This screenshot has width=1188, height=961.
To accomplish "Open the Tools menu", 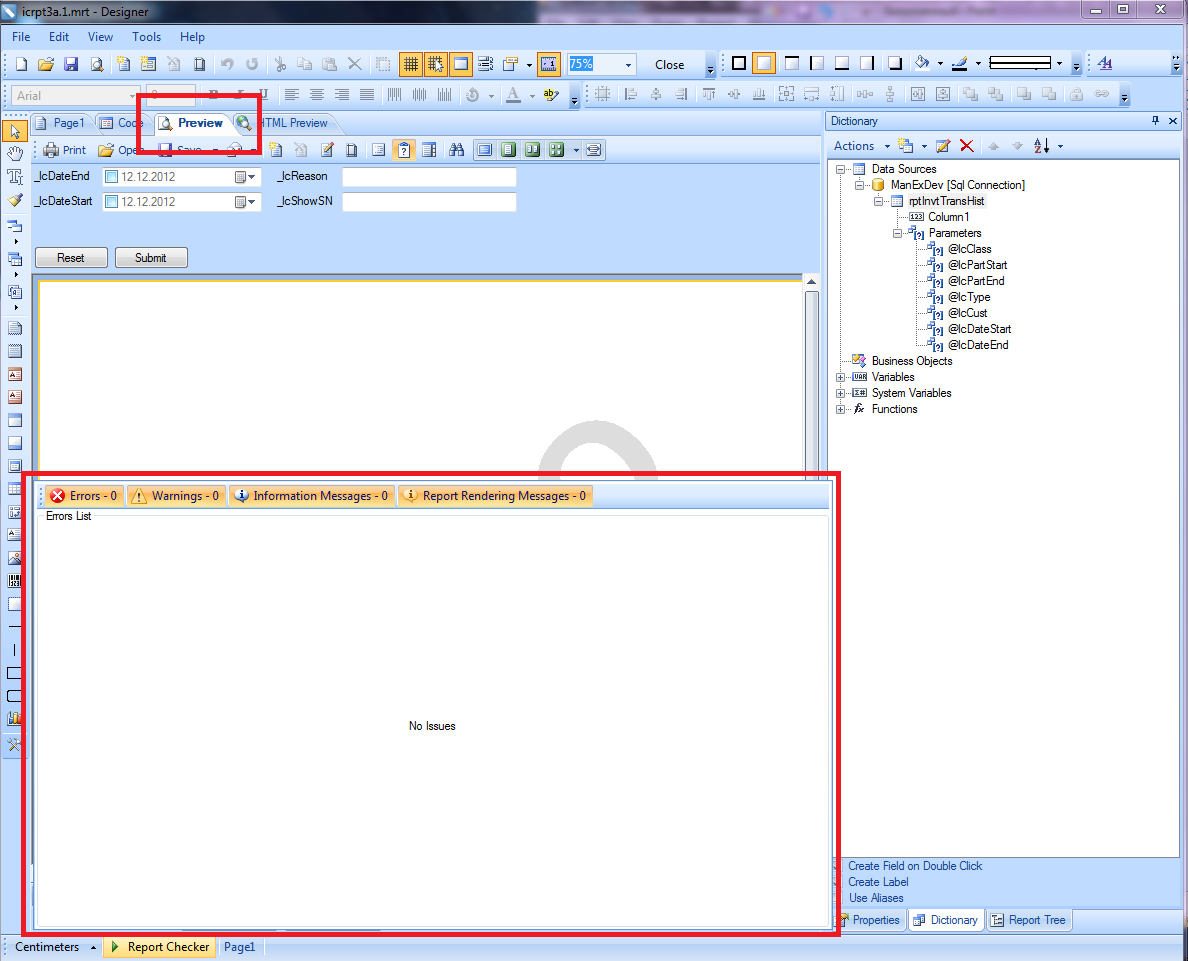I will click(146, 36).
